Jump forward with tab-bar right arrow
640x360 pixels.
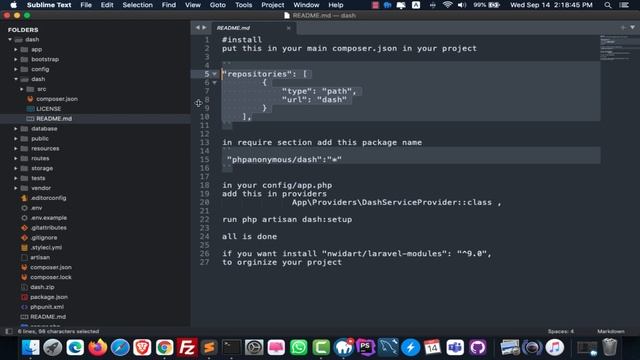click(x=204, y=28)
